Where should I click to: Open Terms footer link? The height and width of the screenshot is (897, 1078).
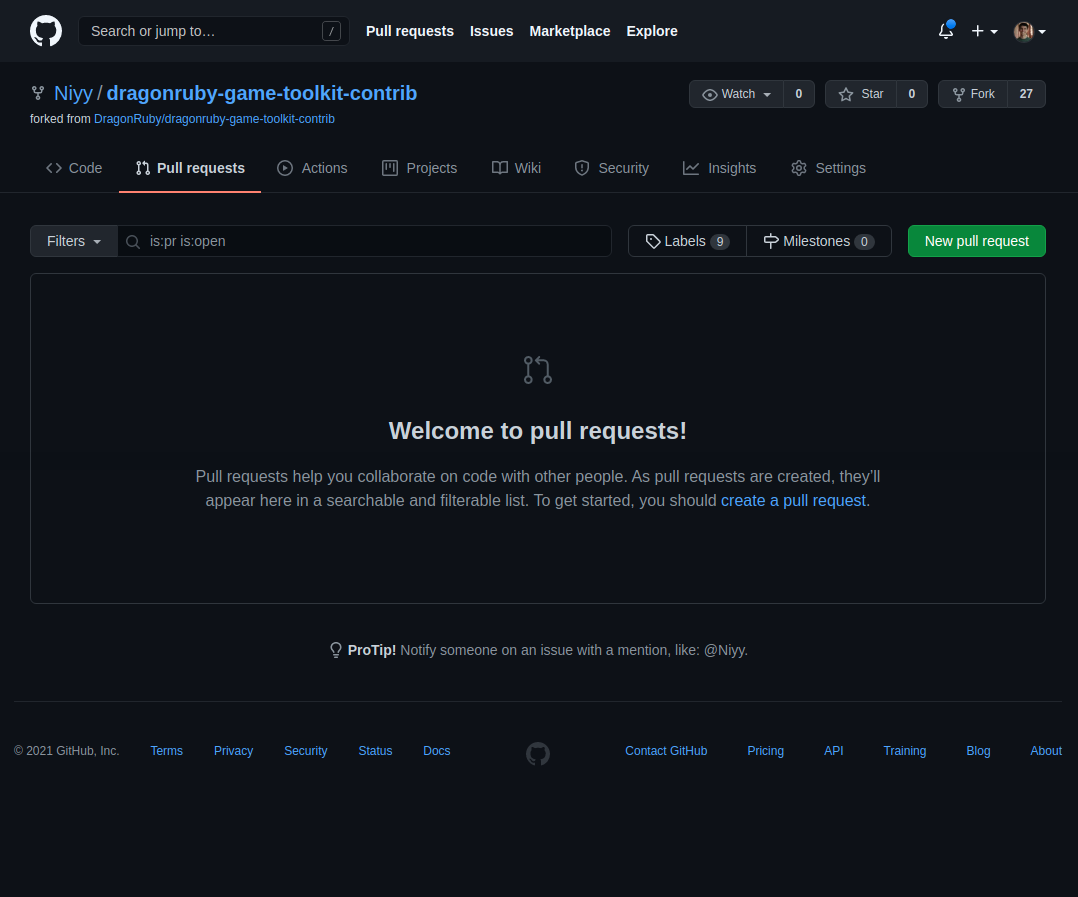click(x=166, y=751)
